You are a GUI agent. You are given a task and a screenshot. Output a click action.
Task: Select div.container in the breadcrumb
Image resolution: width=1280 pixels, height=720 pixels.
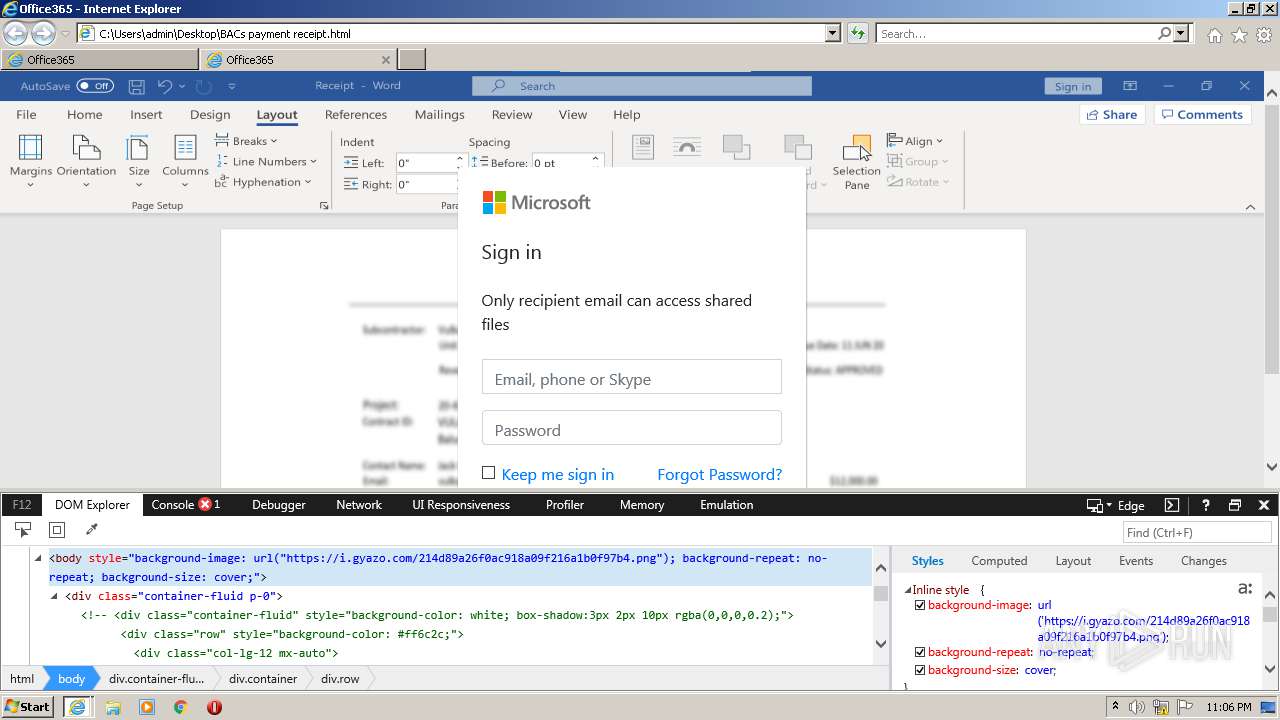263,678
